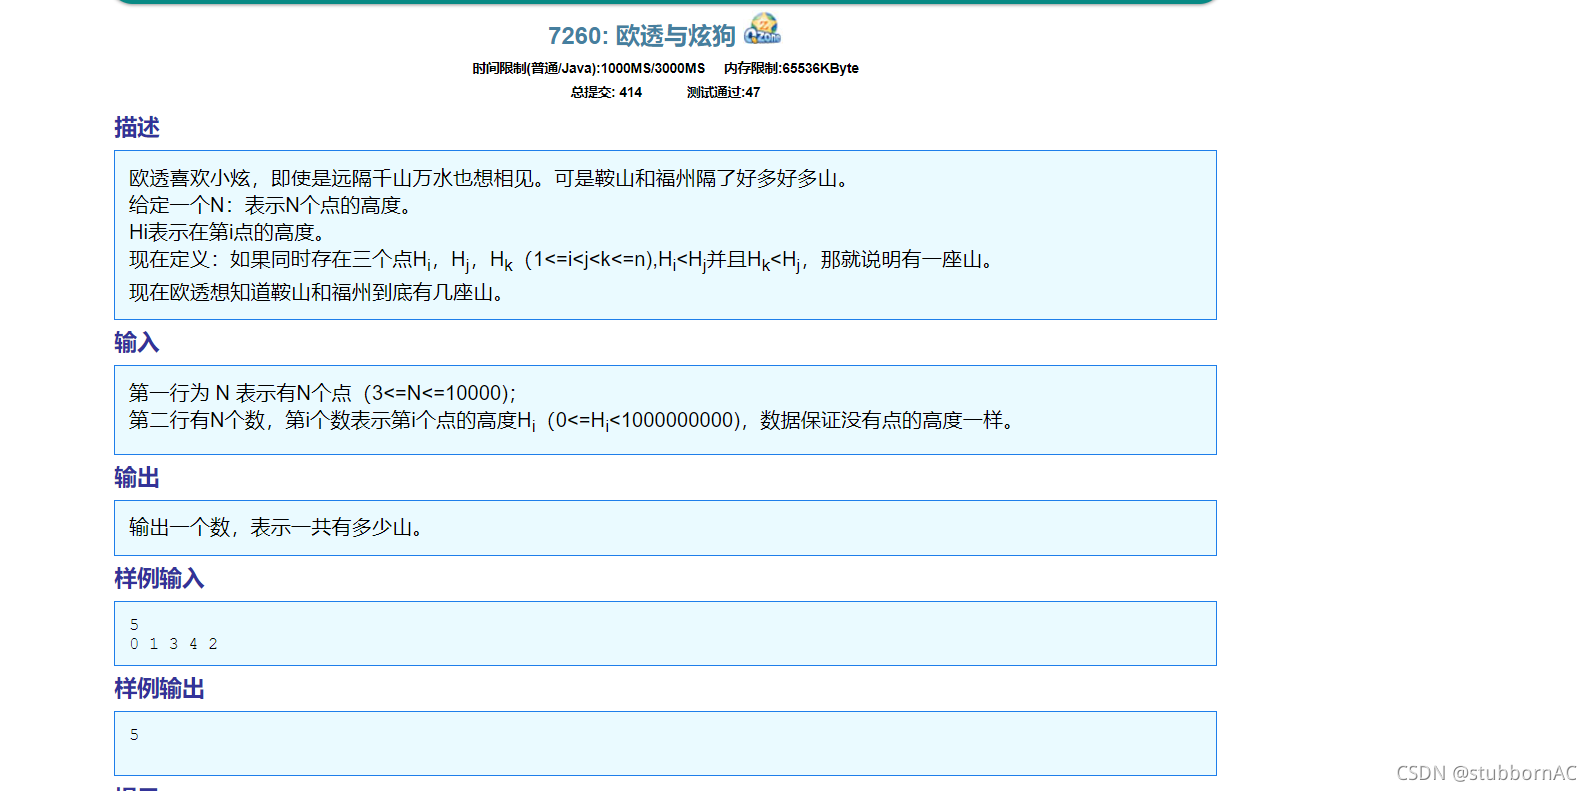This screenshot has height=791, width=1592.
Task: Click the 输入 section heading
Action: 137,343
